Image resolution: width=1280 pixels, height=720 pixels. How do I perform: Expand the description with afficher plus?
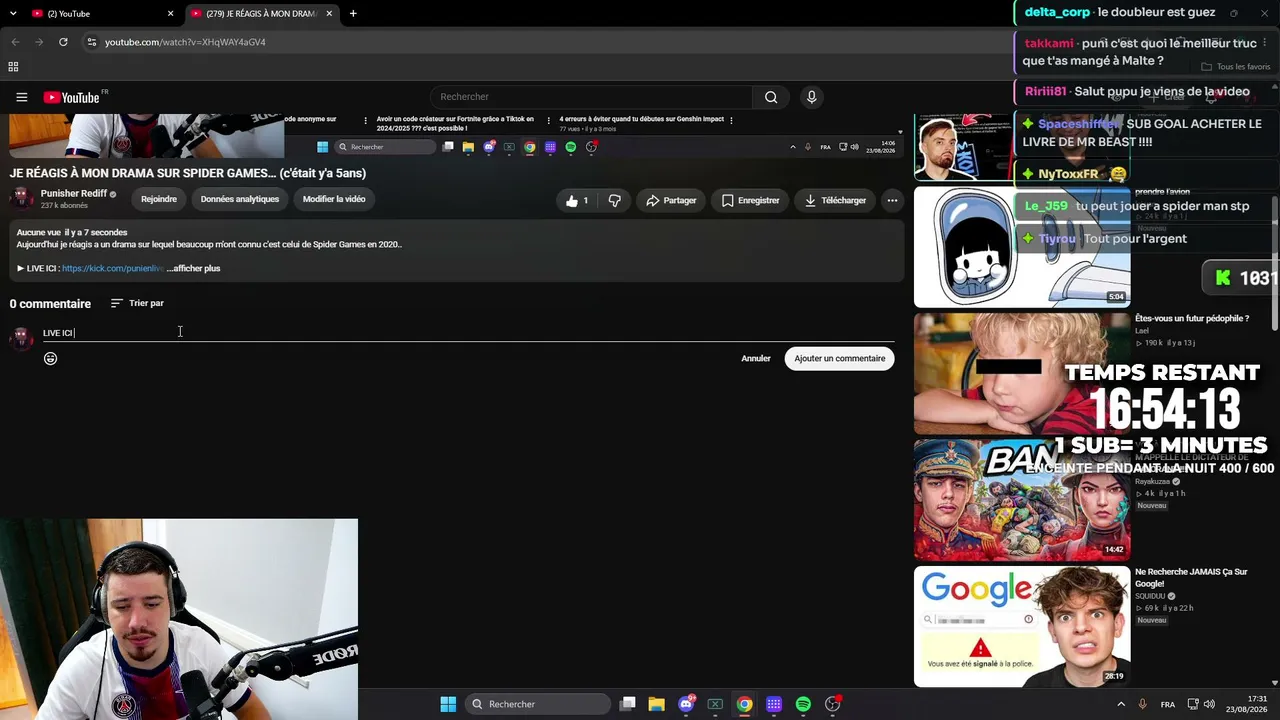click(x=194, y=268)
